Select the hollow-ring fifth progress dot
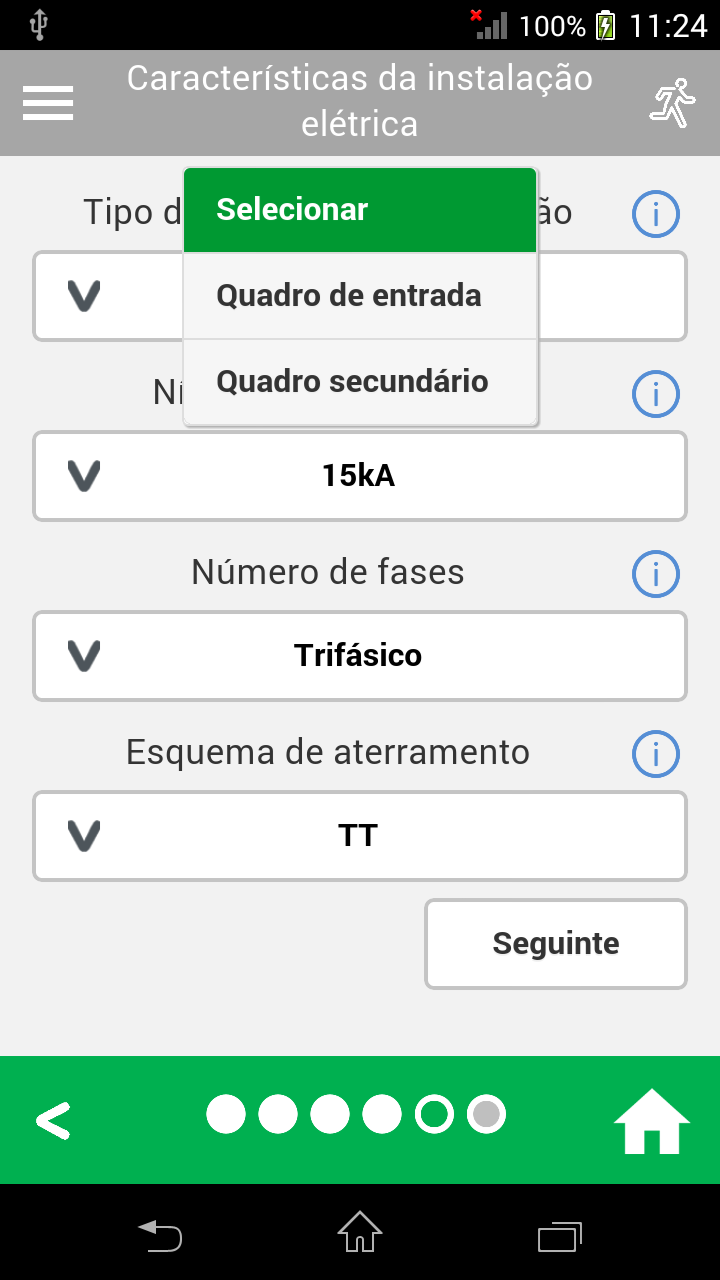The height and width of the screenshot is (1280, 720). tap(434, 1114)
